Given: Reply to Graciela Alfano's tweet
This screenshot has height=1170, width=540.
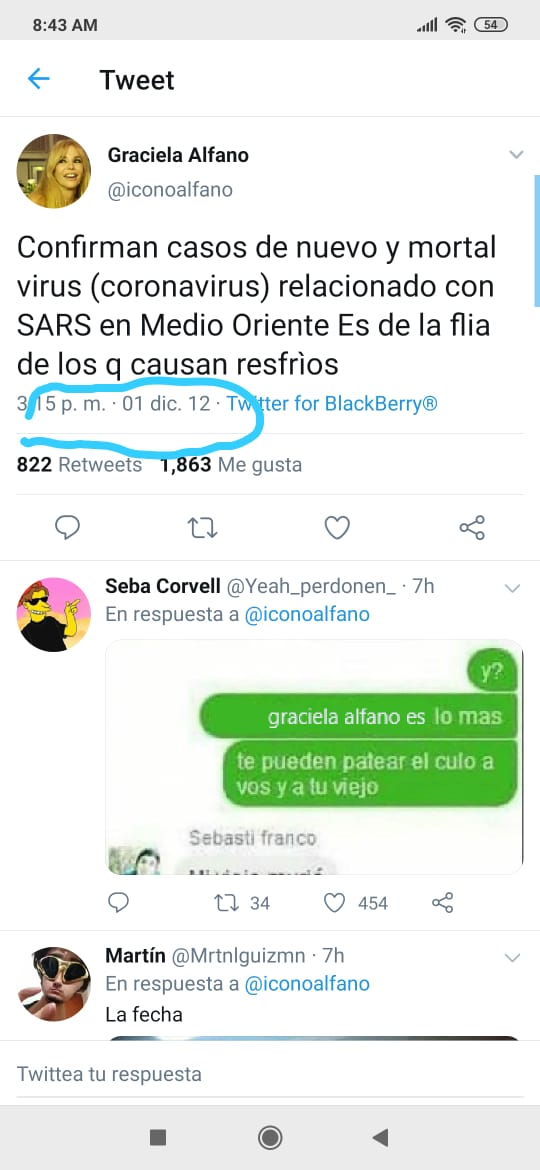Looking at the screenshot, I should coord(68,528).
